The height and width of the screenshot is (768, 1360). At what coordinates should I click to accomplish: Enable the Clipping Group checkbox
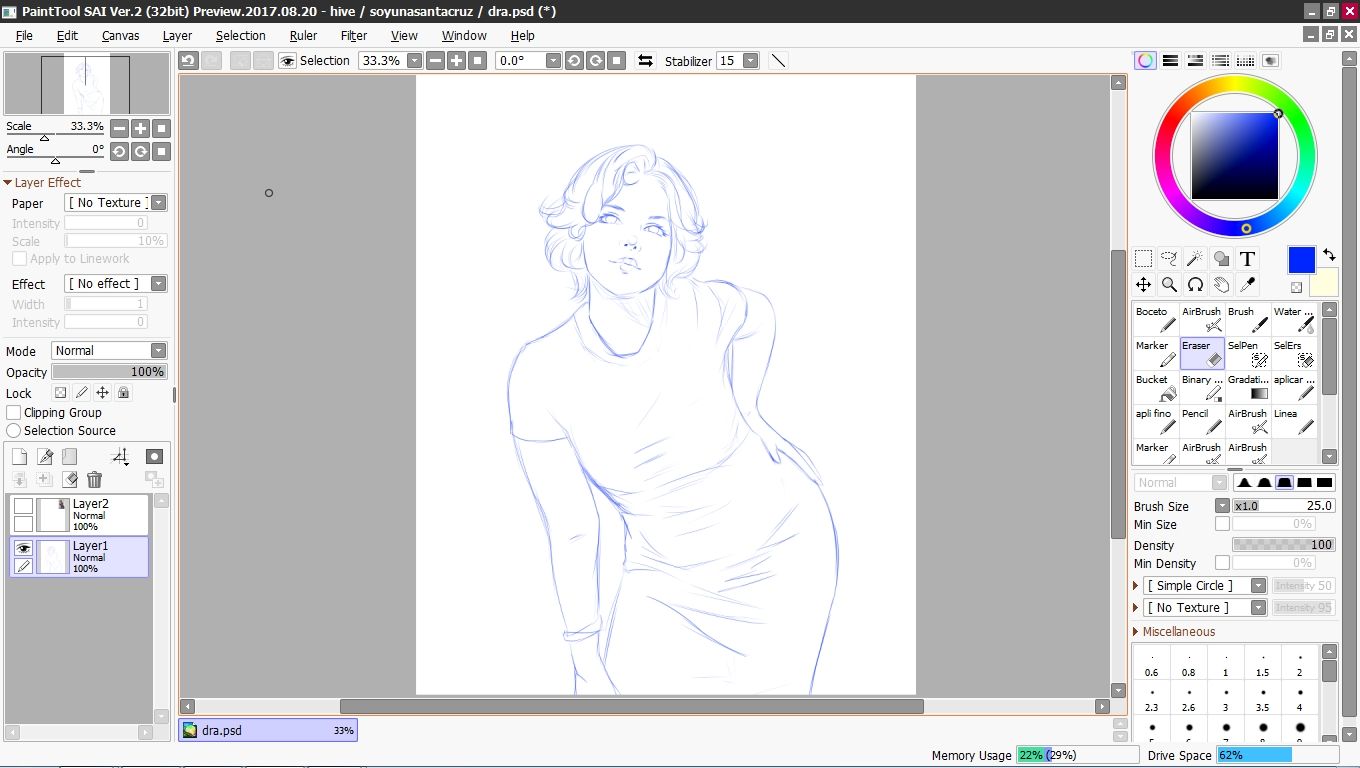pos(14,412)
